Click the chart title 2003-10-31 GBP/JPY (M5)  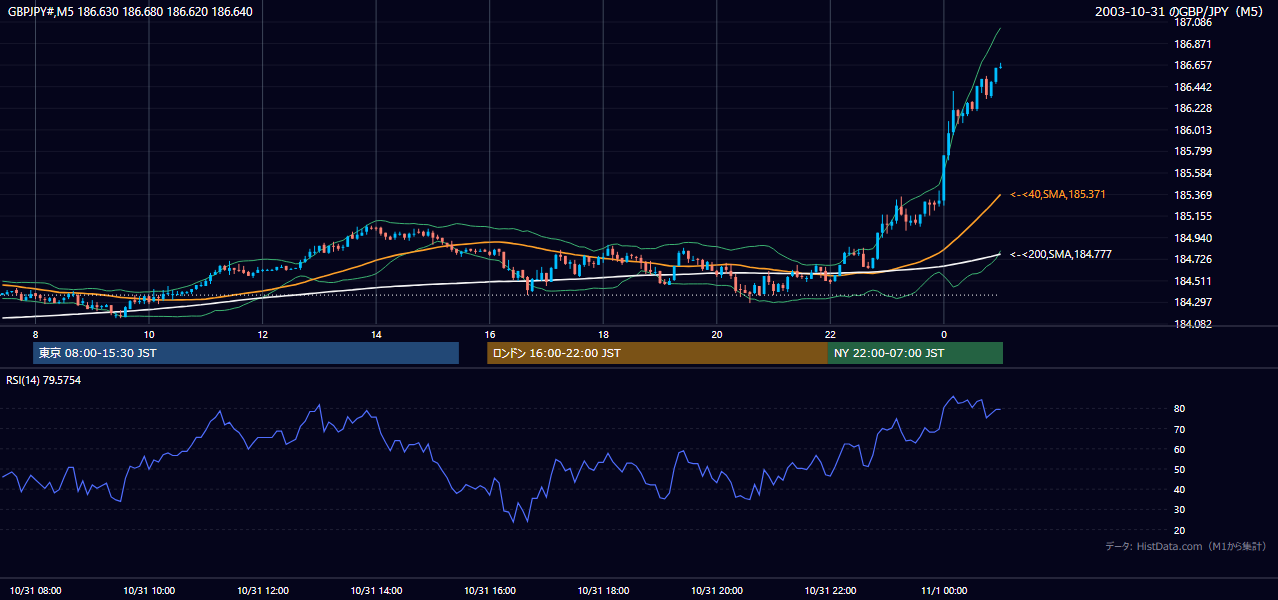(1180, 12)
